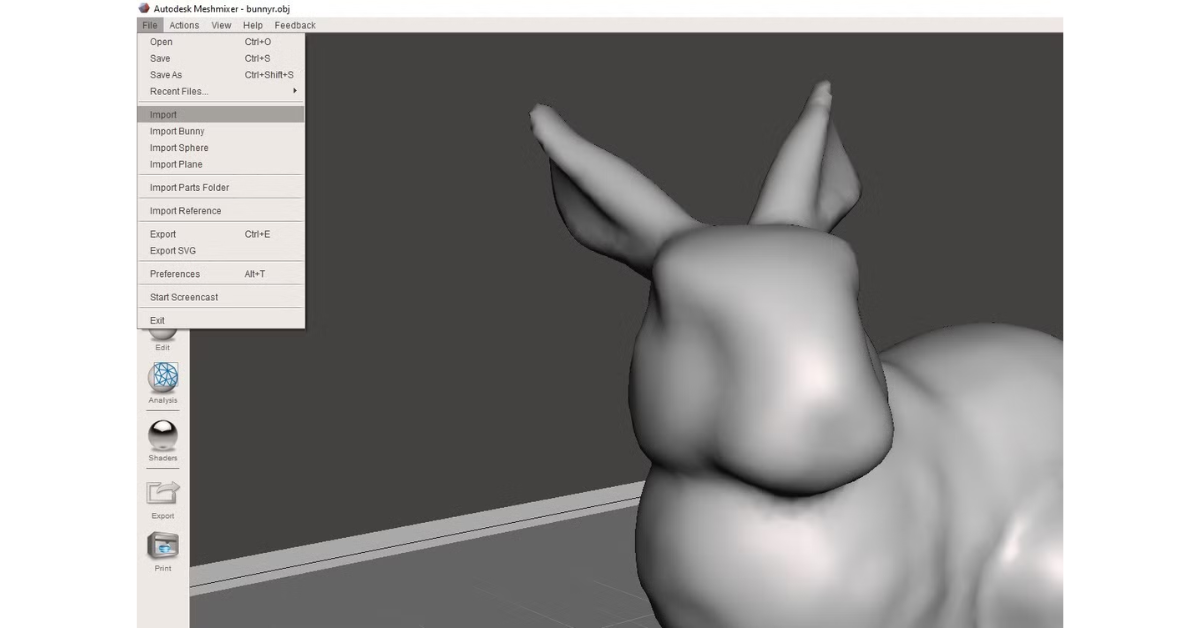Image resolution: width=1200 pixels, height=628 pixels.
Task: Choose Import from the File menu
Action: pos(162,114)
